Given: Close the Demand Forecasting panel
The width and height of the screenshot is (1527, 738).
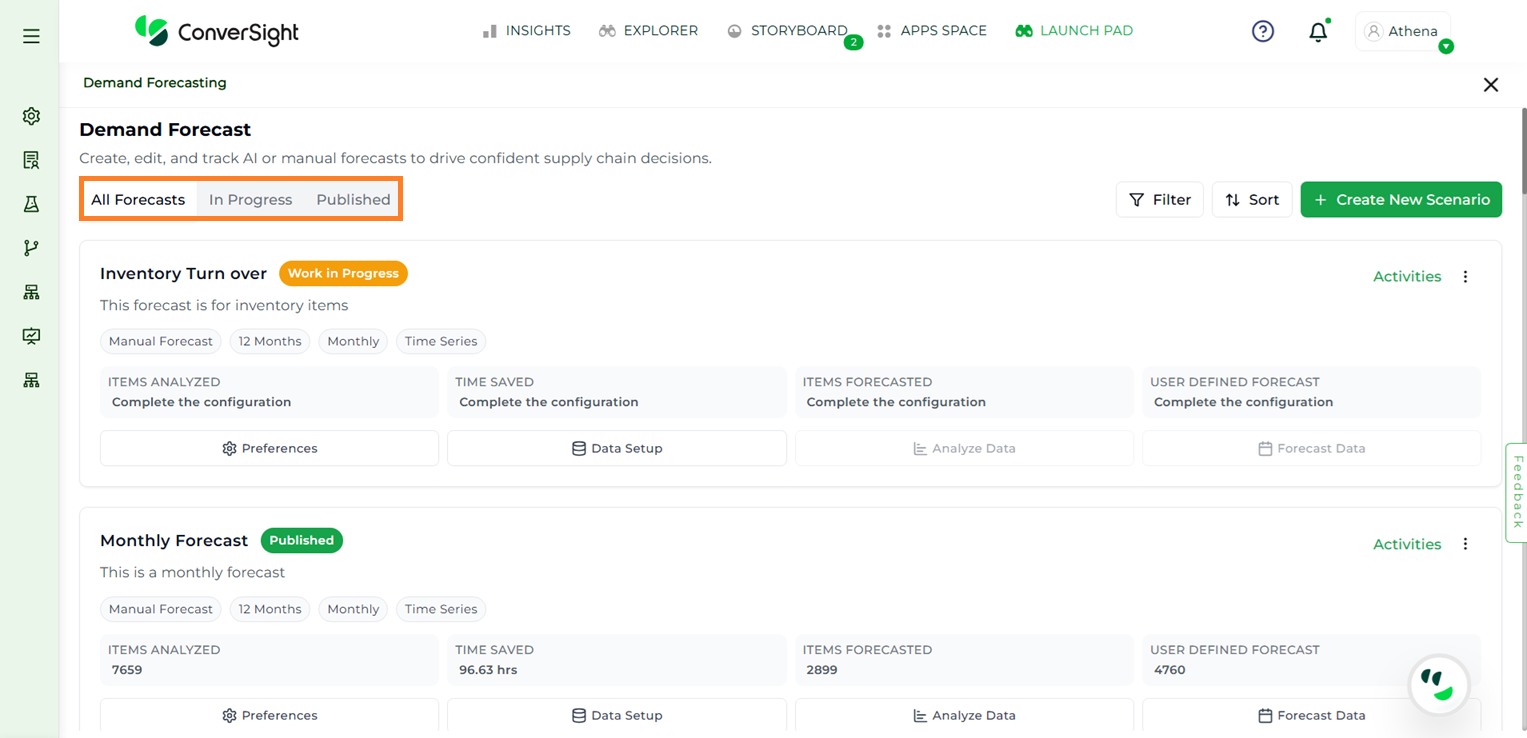Looking at the screenshot, I should pos(1490,85).
